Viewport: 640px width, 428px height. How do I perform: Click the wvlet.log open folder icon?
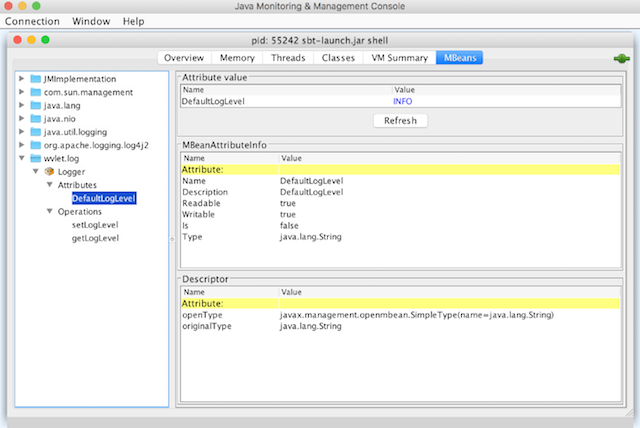click(x=36, y=158)
